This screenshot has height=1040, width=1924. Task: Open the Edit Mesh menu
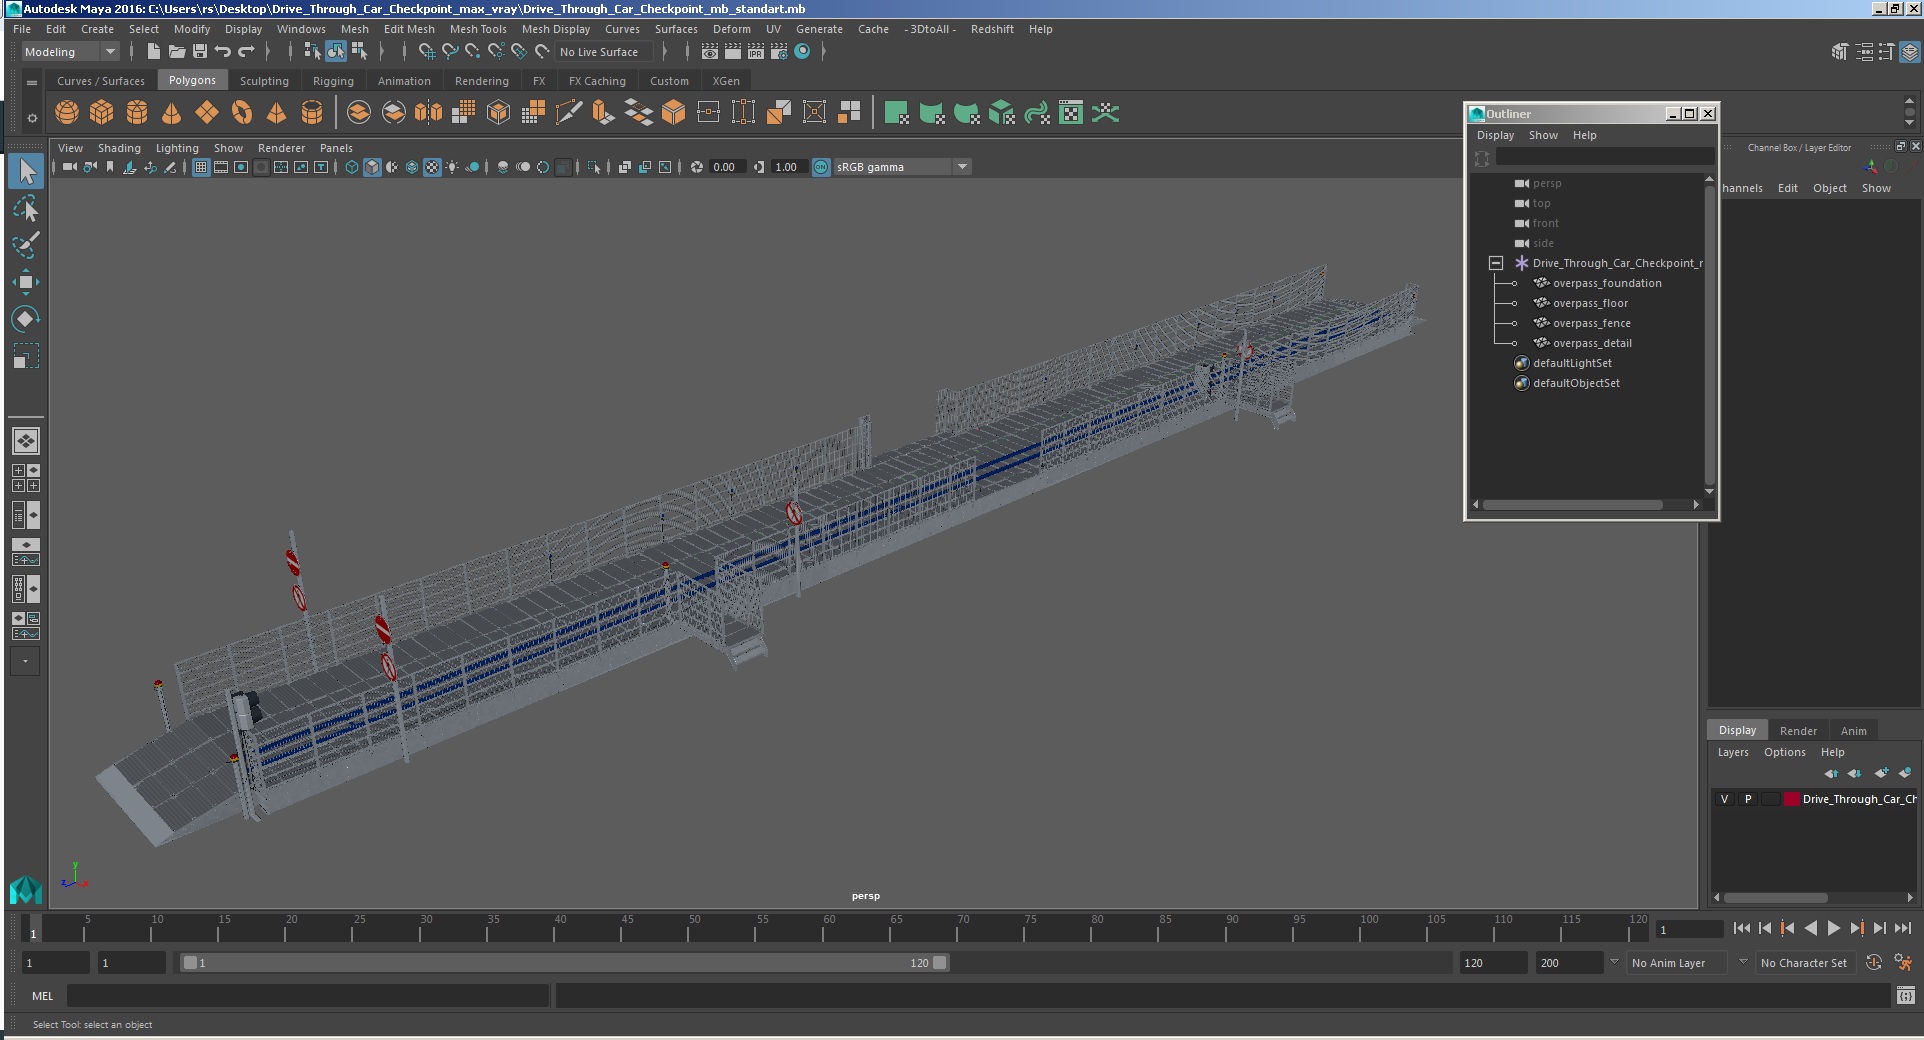pos(409,29)
